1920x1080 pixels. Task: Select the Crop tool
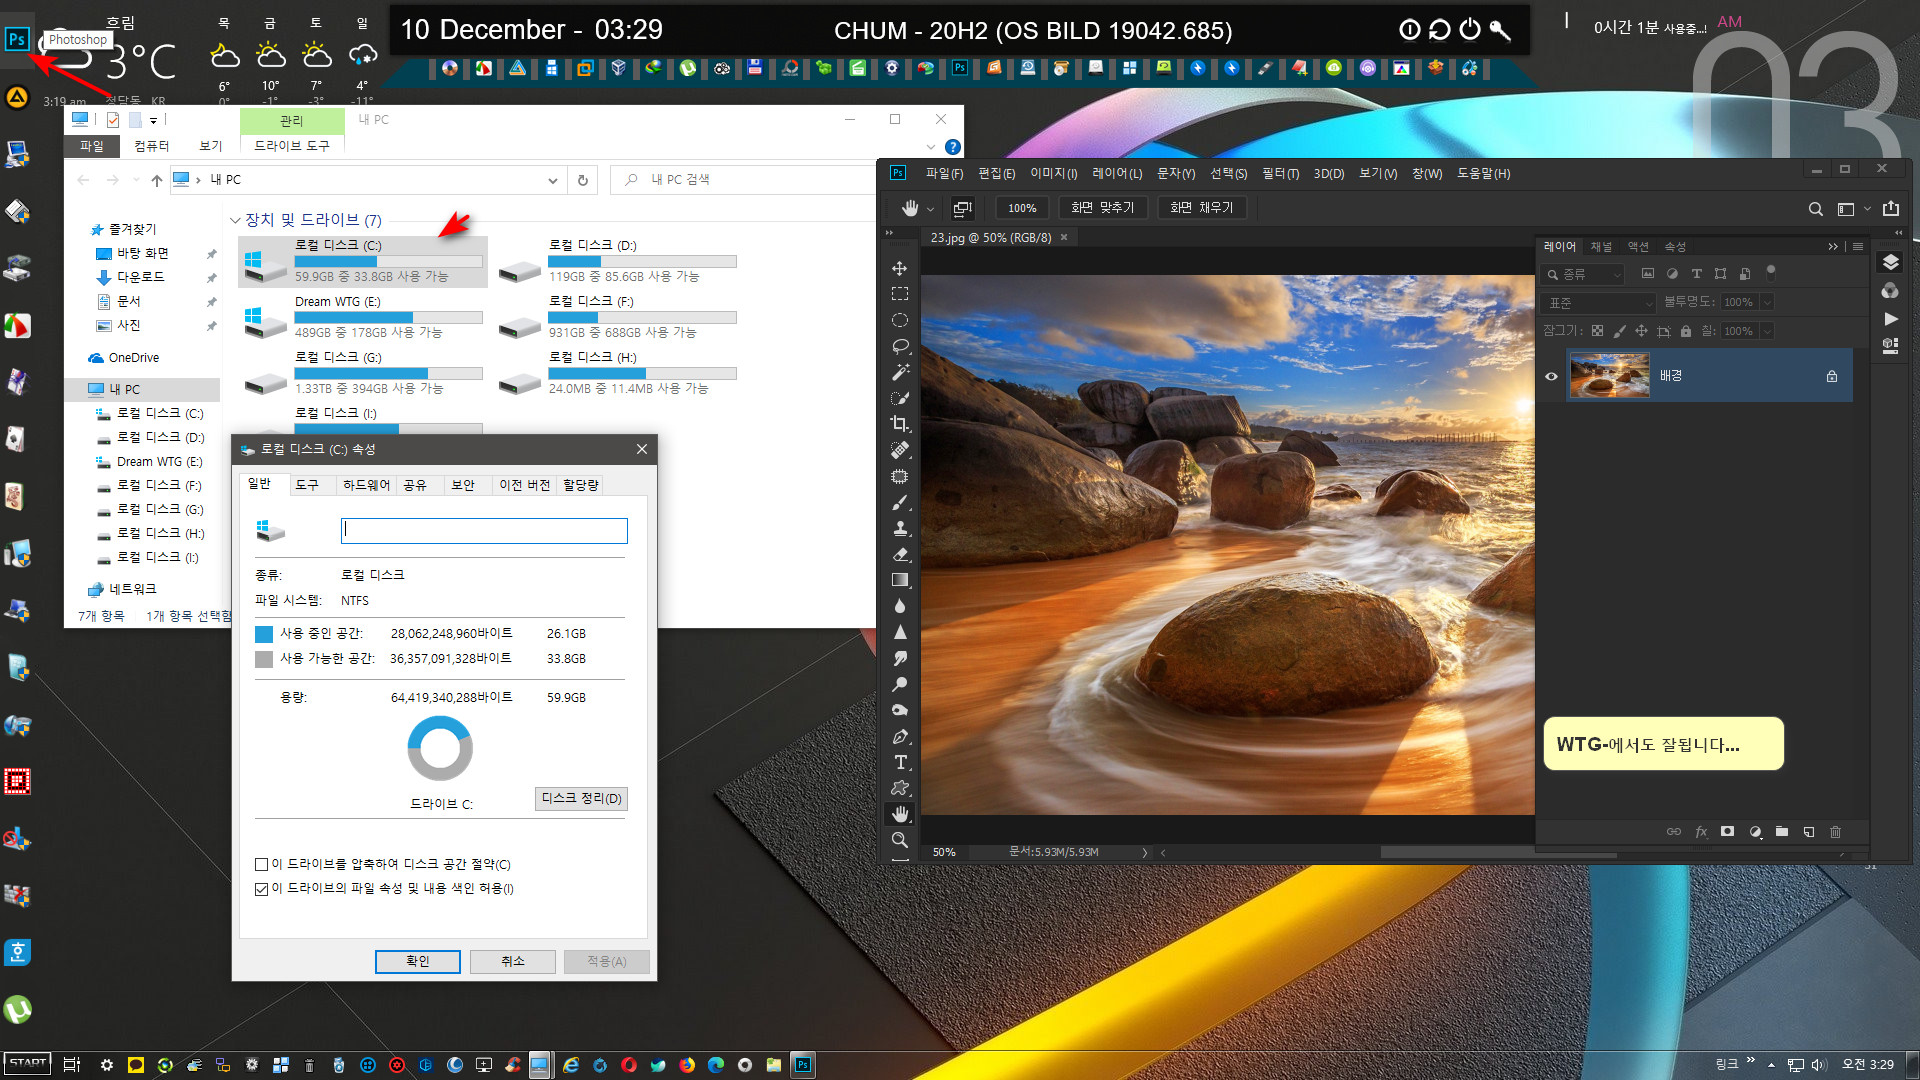point(900,424)
